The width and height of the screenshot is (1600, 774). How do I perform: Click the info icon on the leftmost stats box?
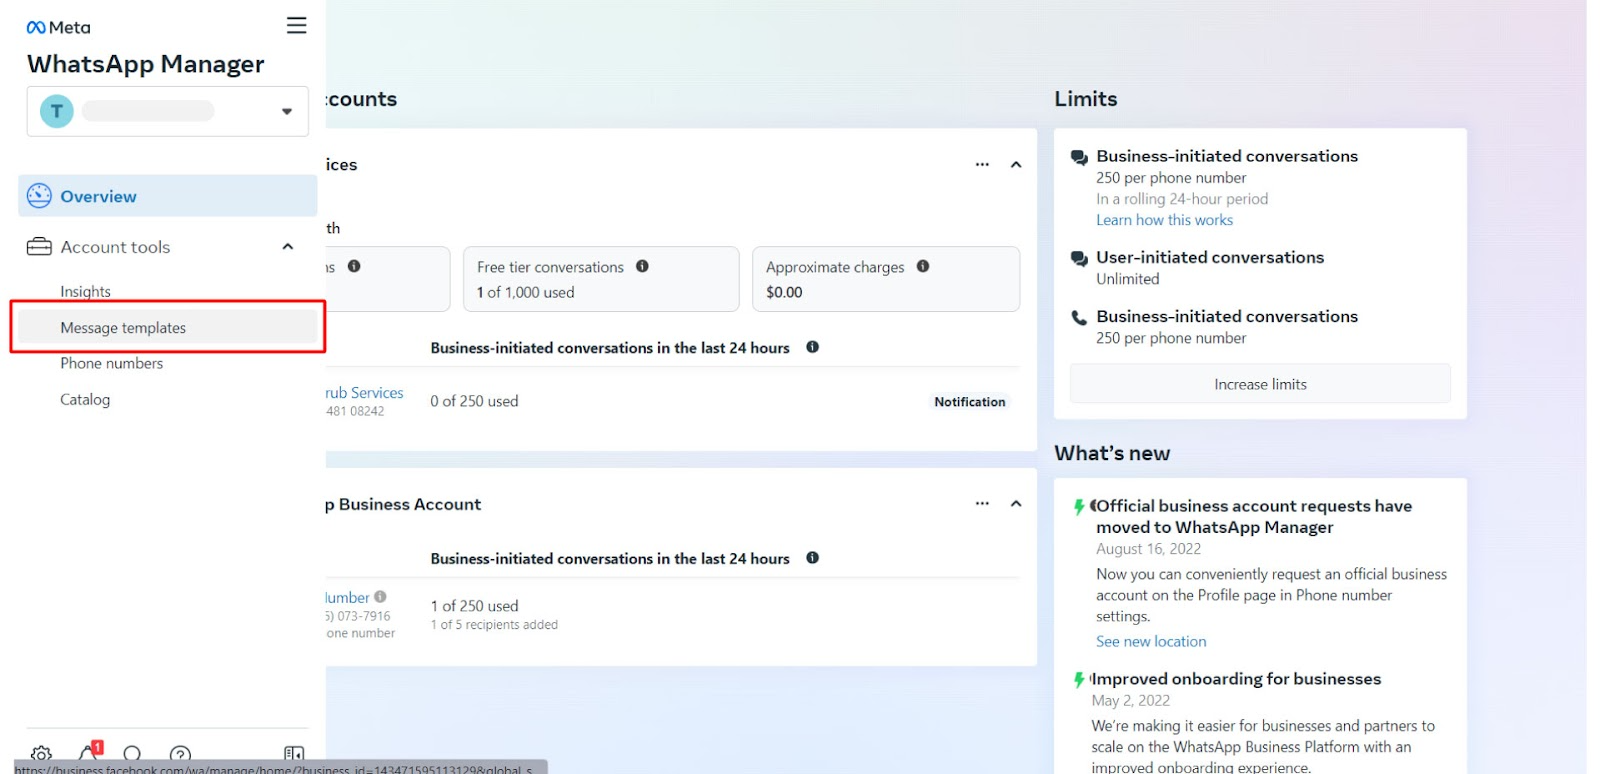(354, 266)
